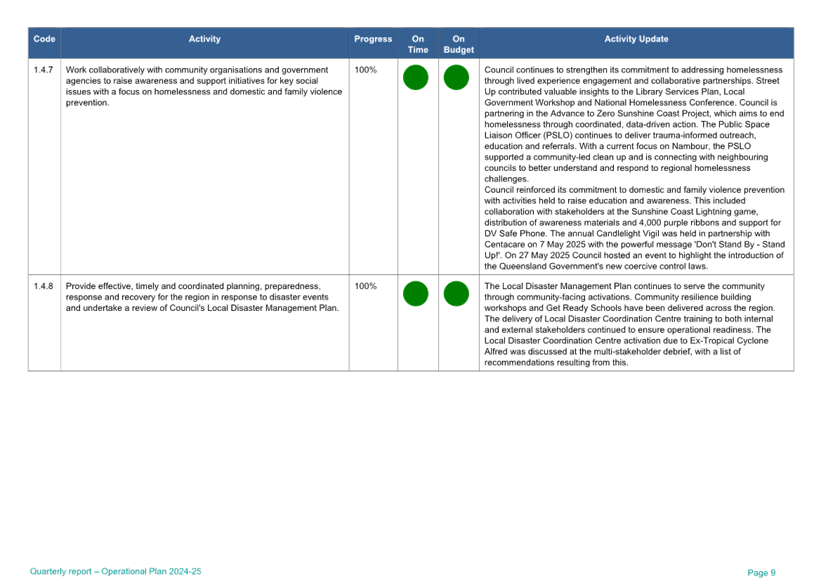The width and height of the screenshot is (821, 581).
Task: Click the On Time column header
Action: [417, 43]
